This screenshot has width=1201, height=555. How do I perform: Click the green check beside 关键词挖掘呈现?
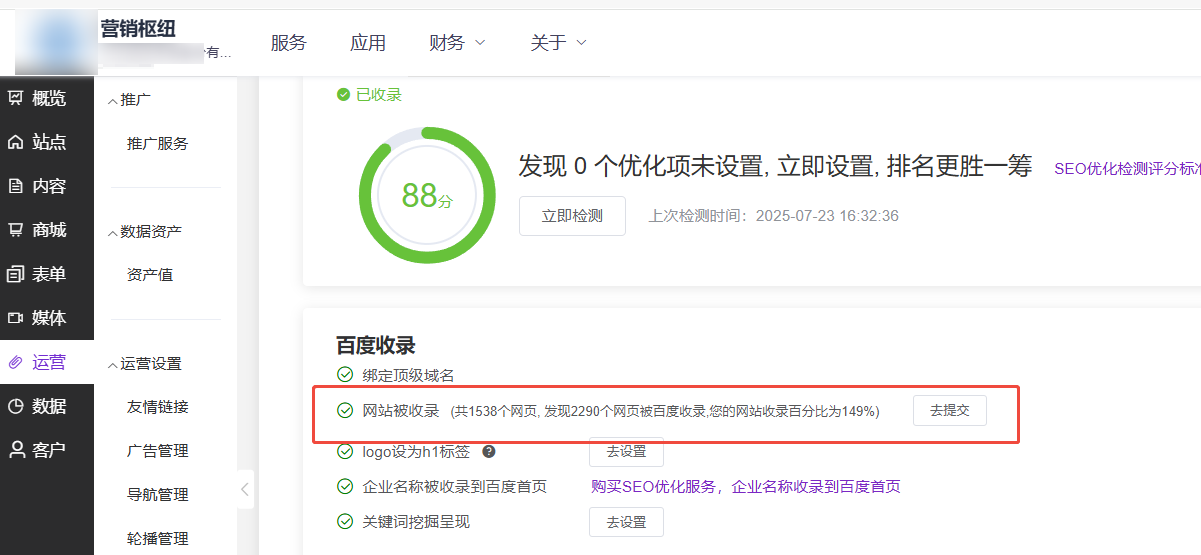click(345, 521)
